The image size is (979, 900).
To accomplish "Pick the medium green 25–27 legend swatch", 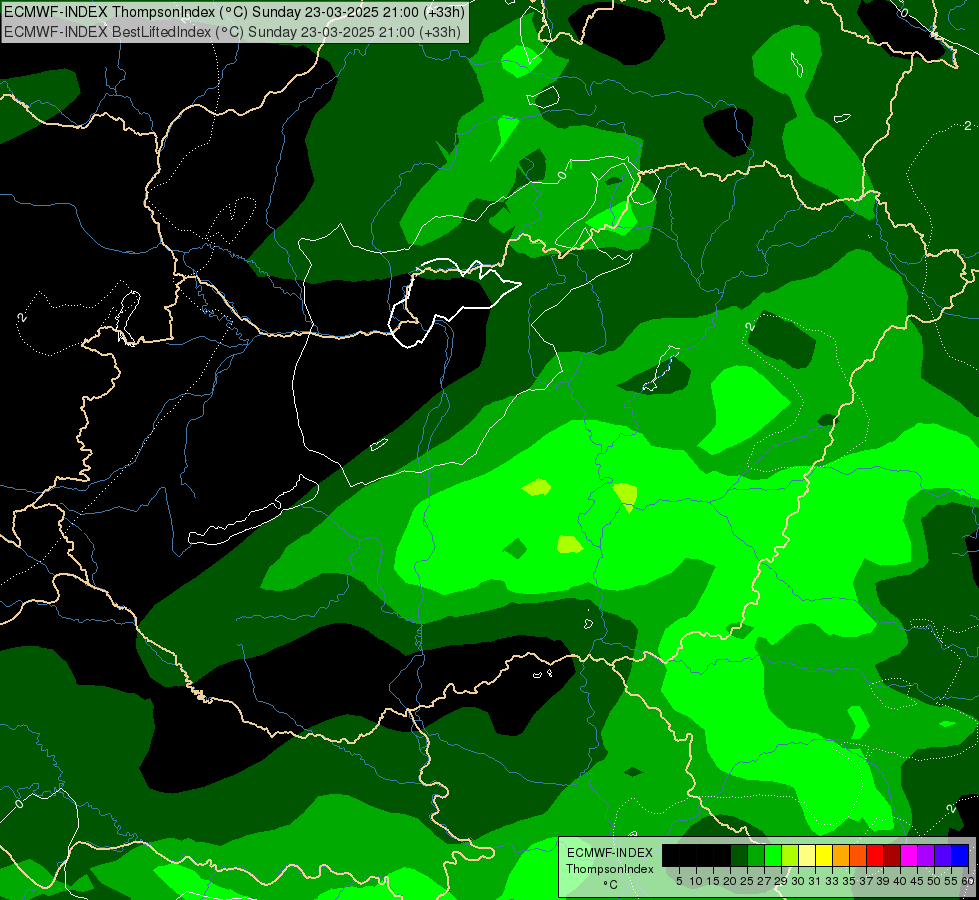I will (756, 855).
